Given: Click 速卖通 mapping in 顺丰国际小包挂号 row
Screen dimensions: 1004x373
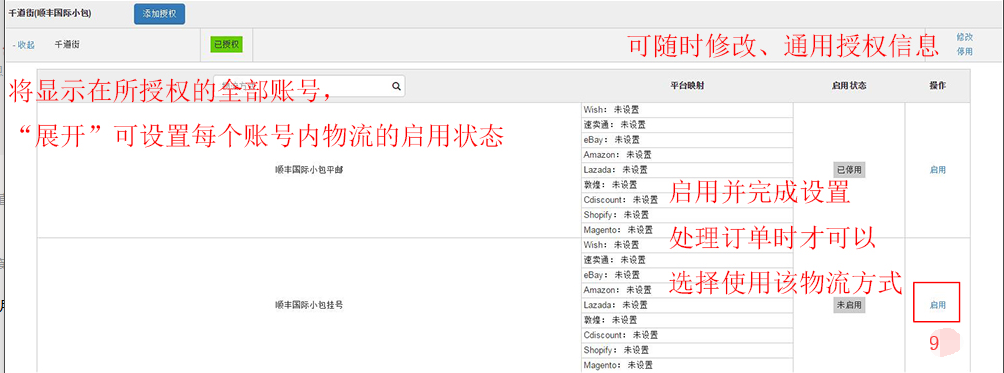Looking at the screenshot, I should point(687,260).
